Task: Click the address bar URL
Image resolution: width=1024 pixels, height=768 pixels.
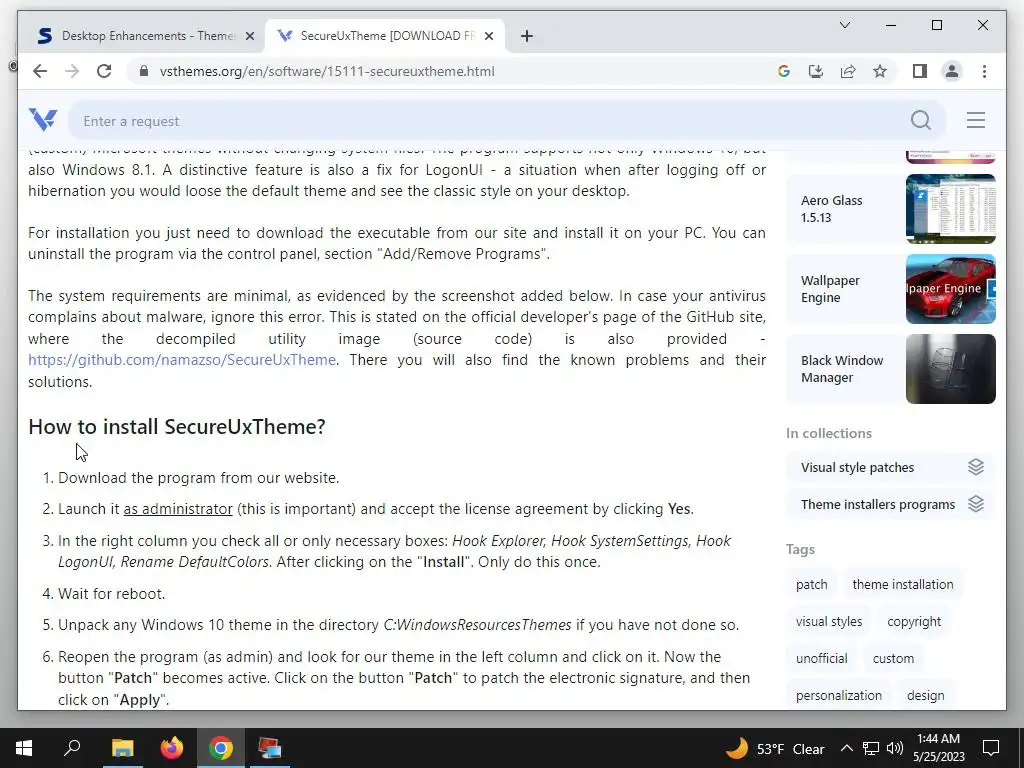Action: click(x=327, y=71)
